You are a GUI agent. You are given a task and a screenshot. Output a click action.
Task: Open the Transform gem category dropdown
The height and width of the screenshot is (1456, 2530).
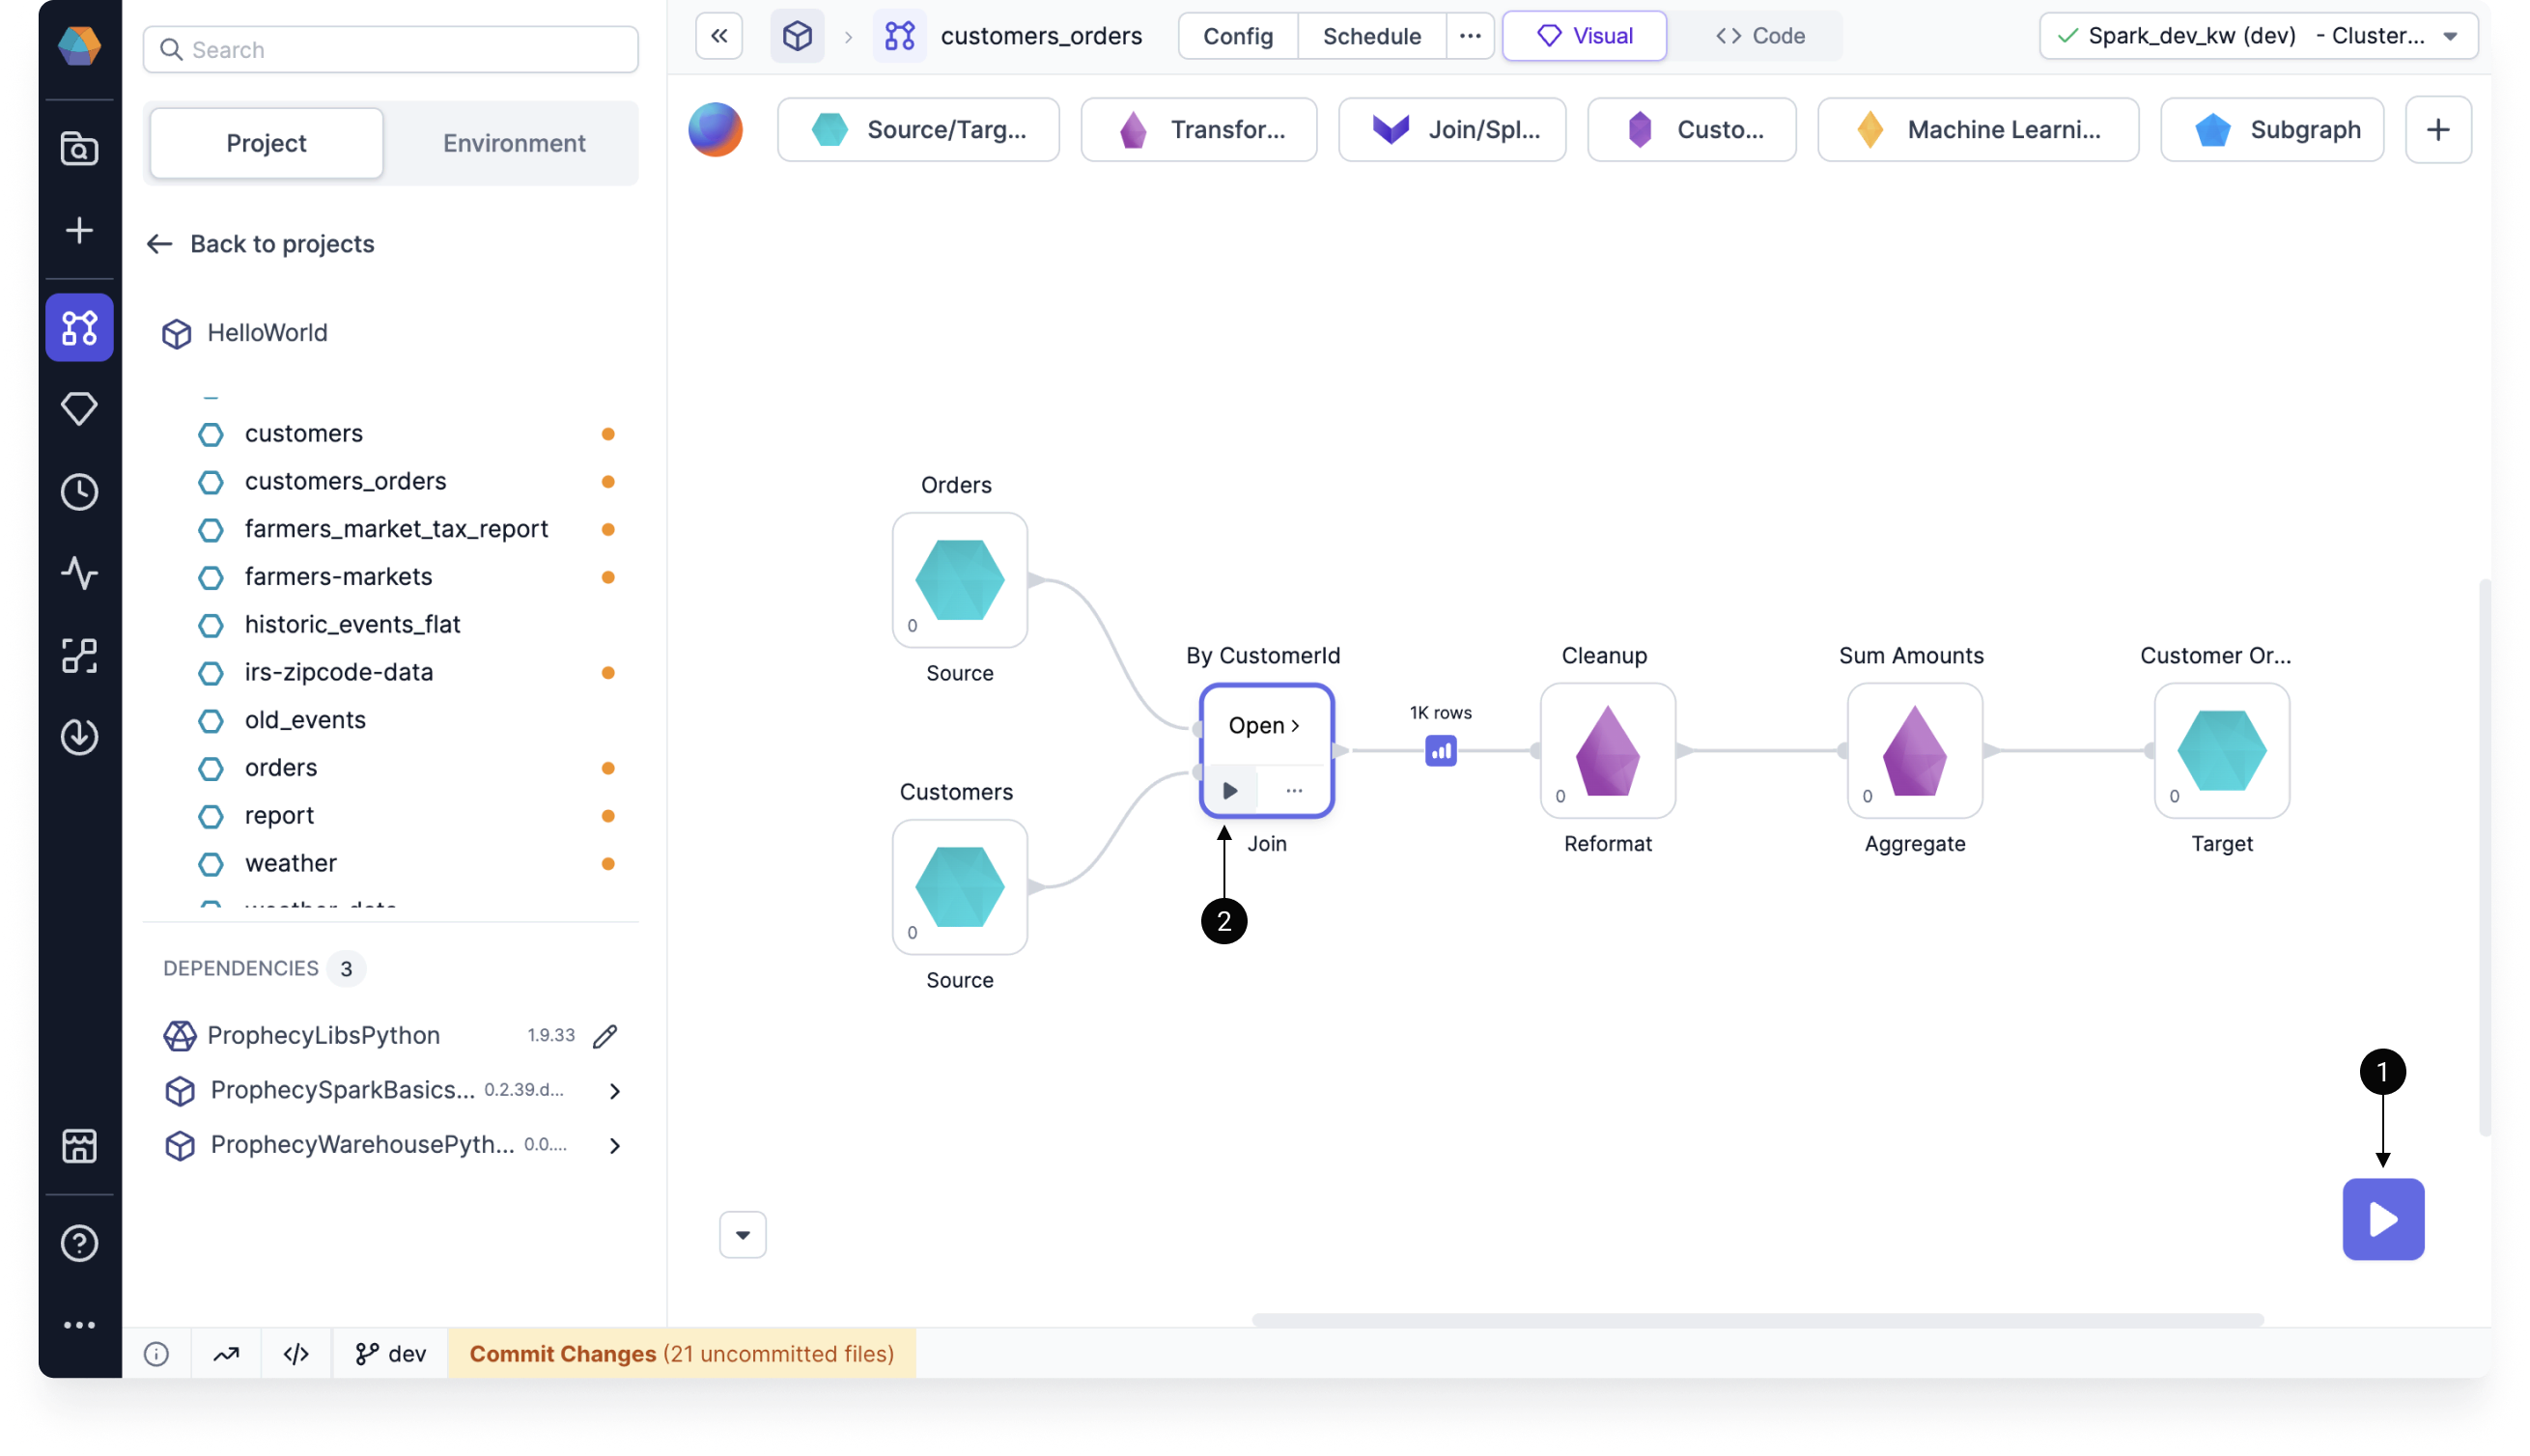(x=1198, y=129)
